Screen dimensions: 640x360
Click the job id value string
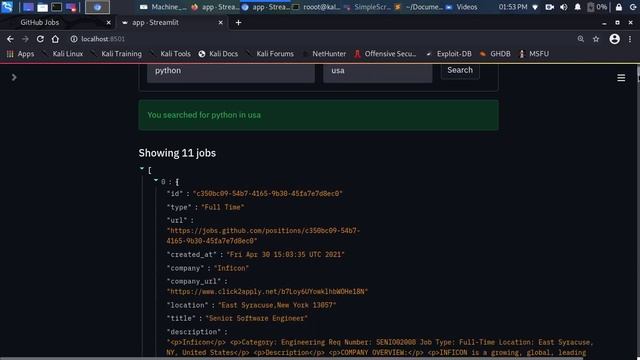point(267,193)
